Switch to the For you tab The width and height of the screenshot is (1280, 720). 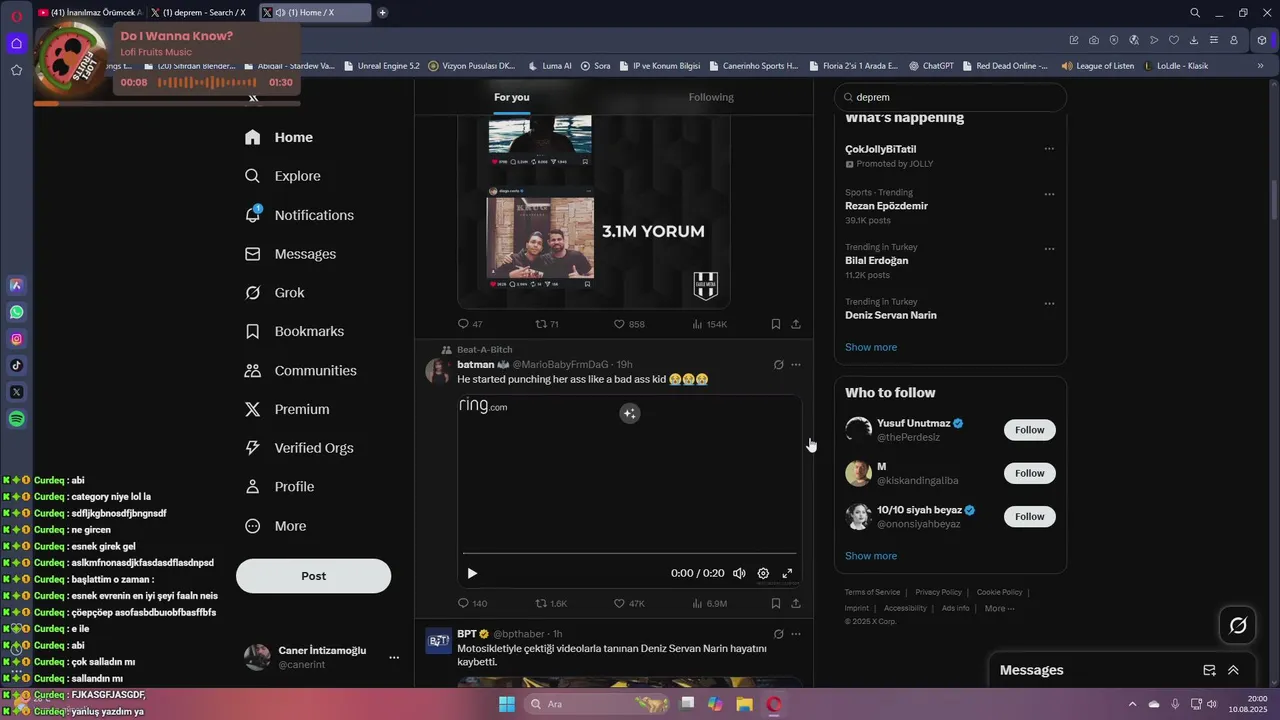pyautogui.click(x=512, y=97)
